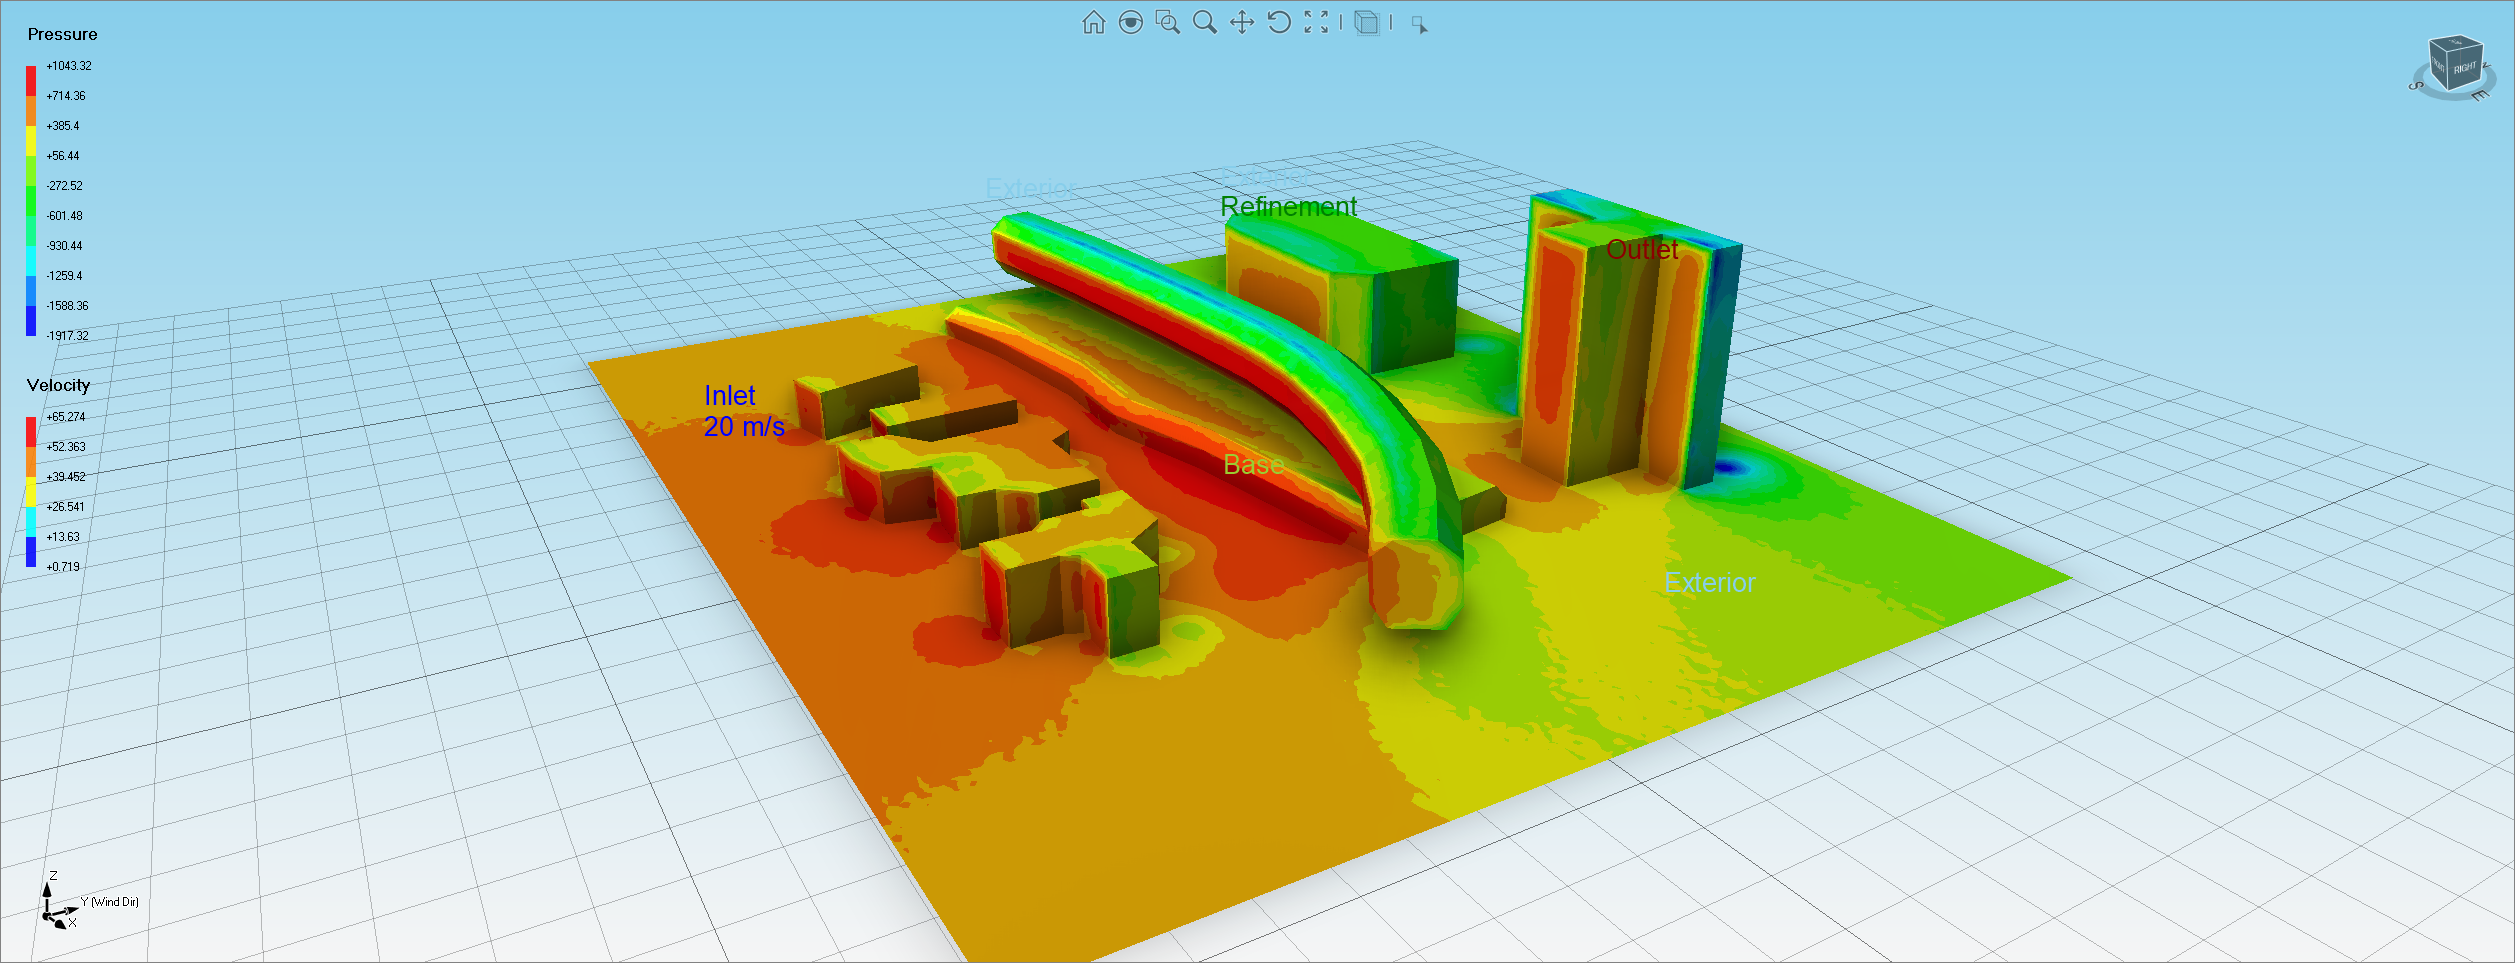Activate the Look At eye tool
The image size is (2515, 963).
(1130, 23)
